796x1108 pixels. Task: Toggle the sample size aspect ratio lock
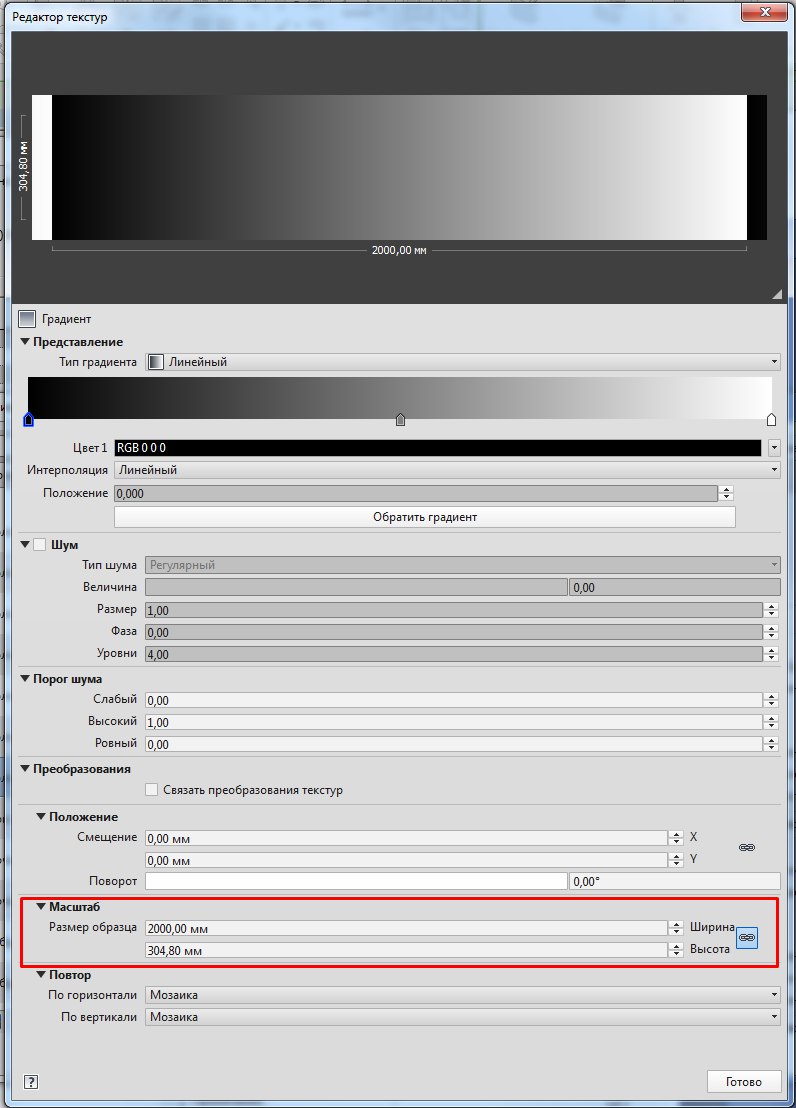tap(747, 938)
